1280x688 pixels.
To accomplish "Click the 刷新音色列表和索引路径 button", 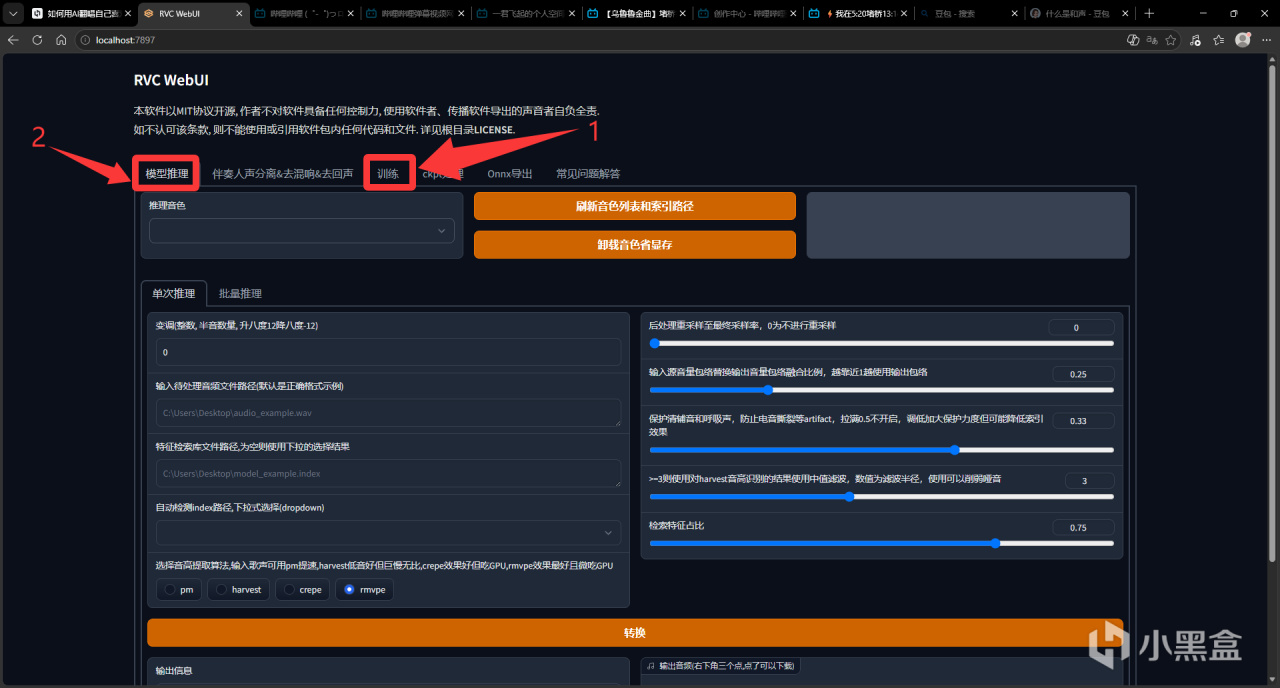I will [x=635, y=206].
